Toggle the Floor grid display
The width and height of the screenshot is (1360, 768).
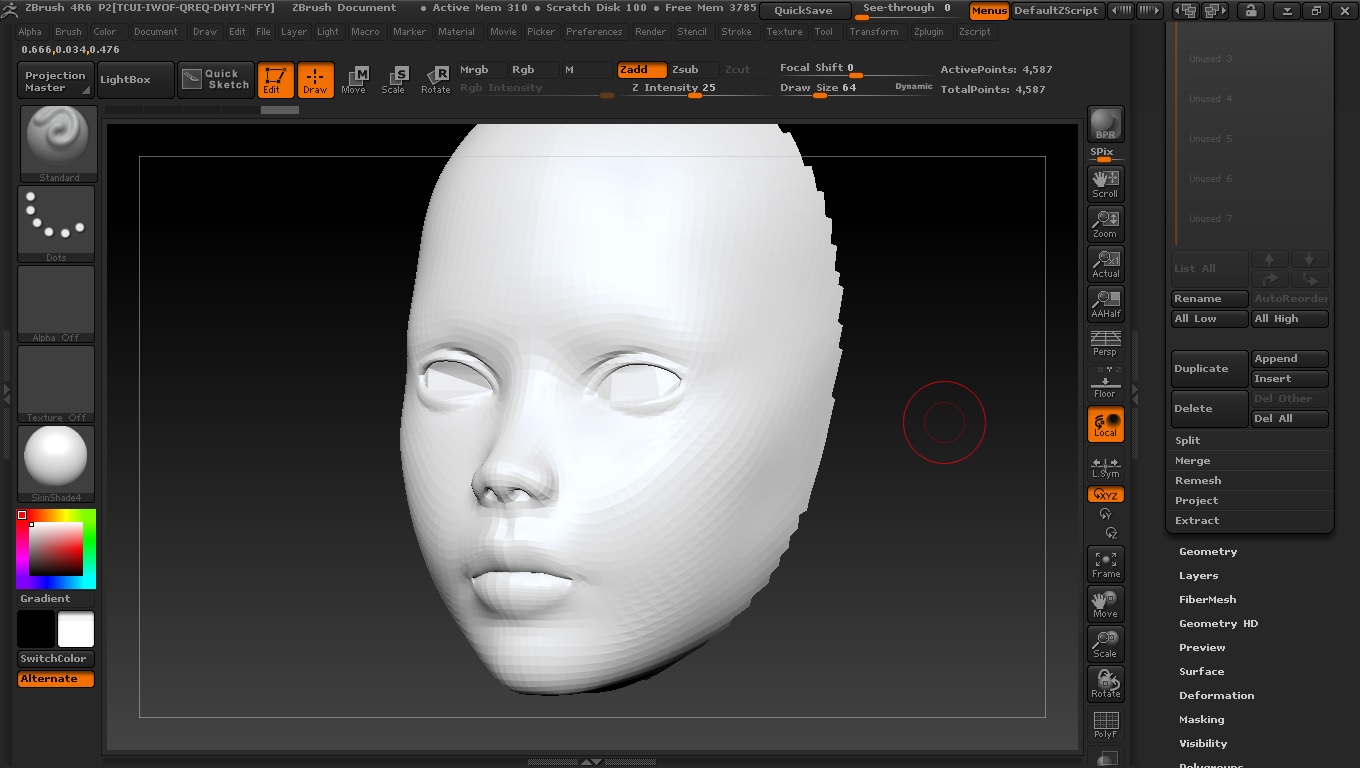click(1105, 383)
